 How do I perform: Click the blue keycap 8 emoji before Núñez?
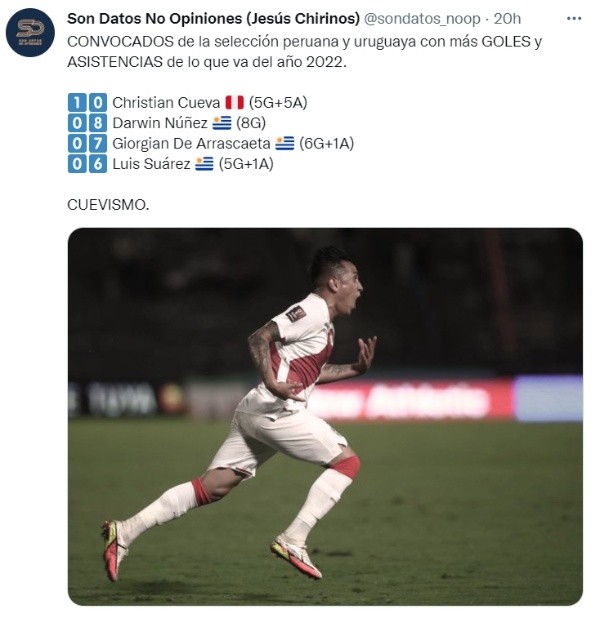tap(98, 123)
